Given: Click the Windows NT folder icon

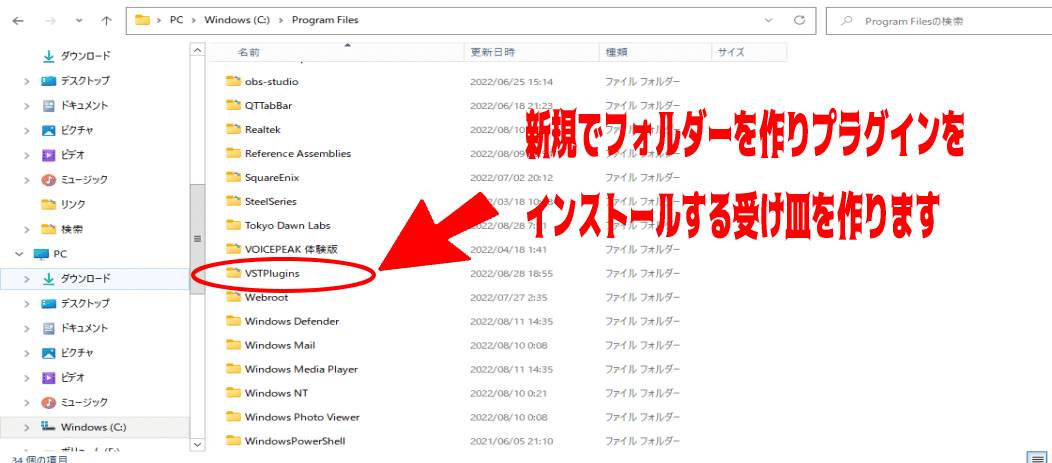Looking at the screenshot, I should [233, 393].
